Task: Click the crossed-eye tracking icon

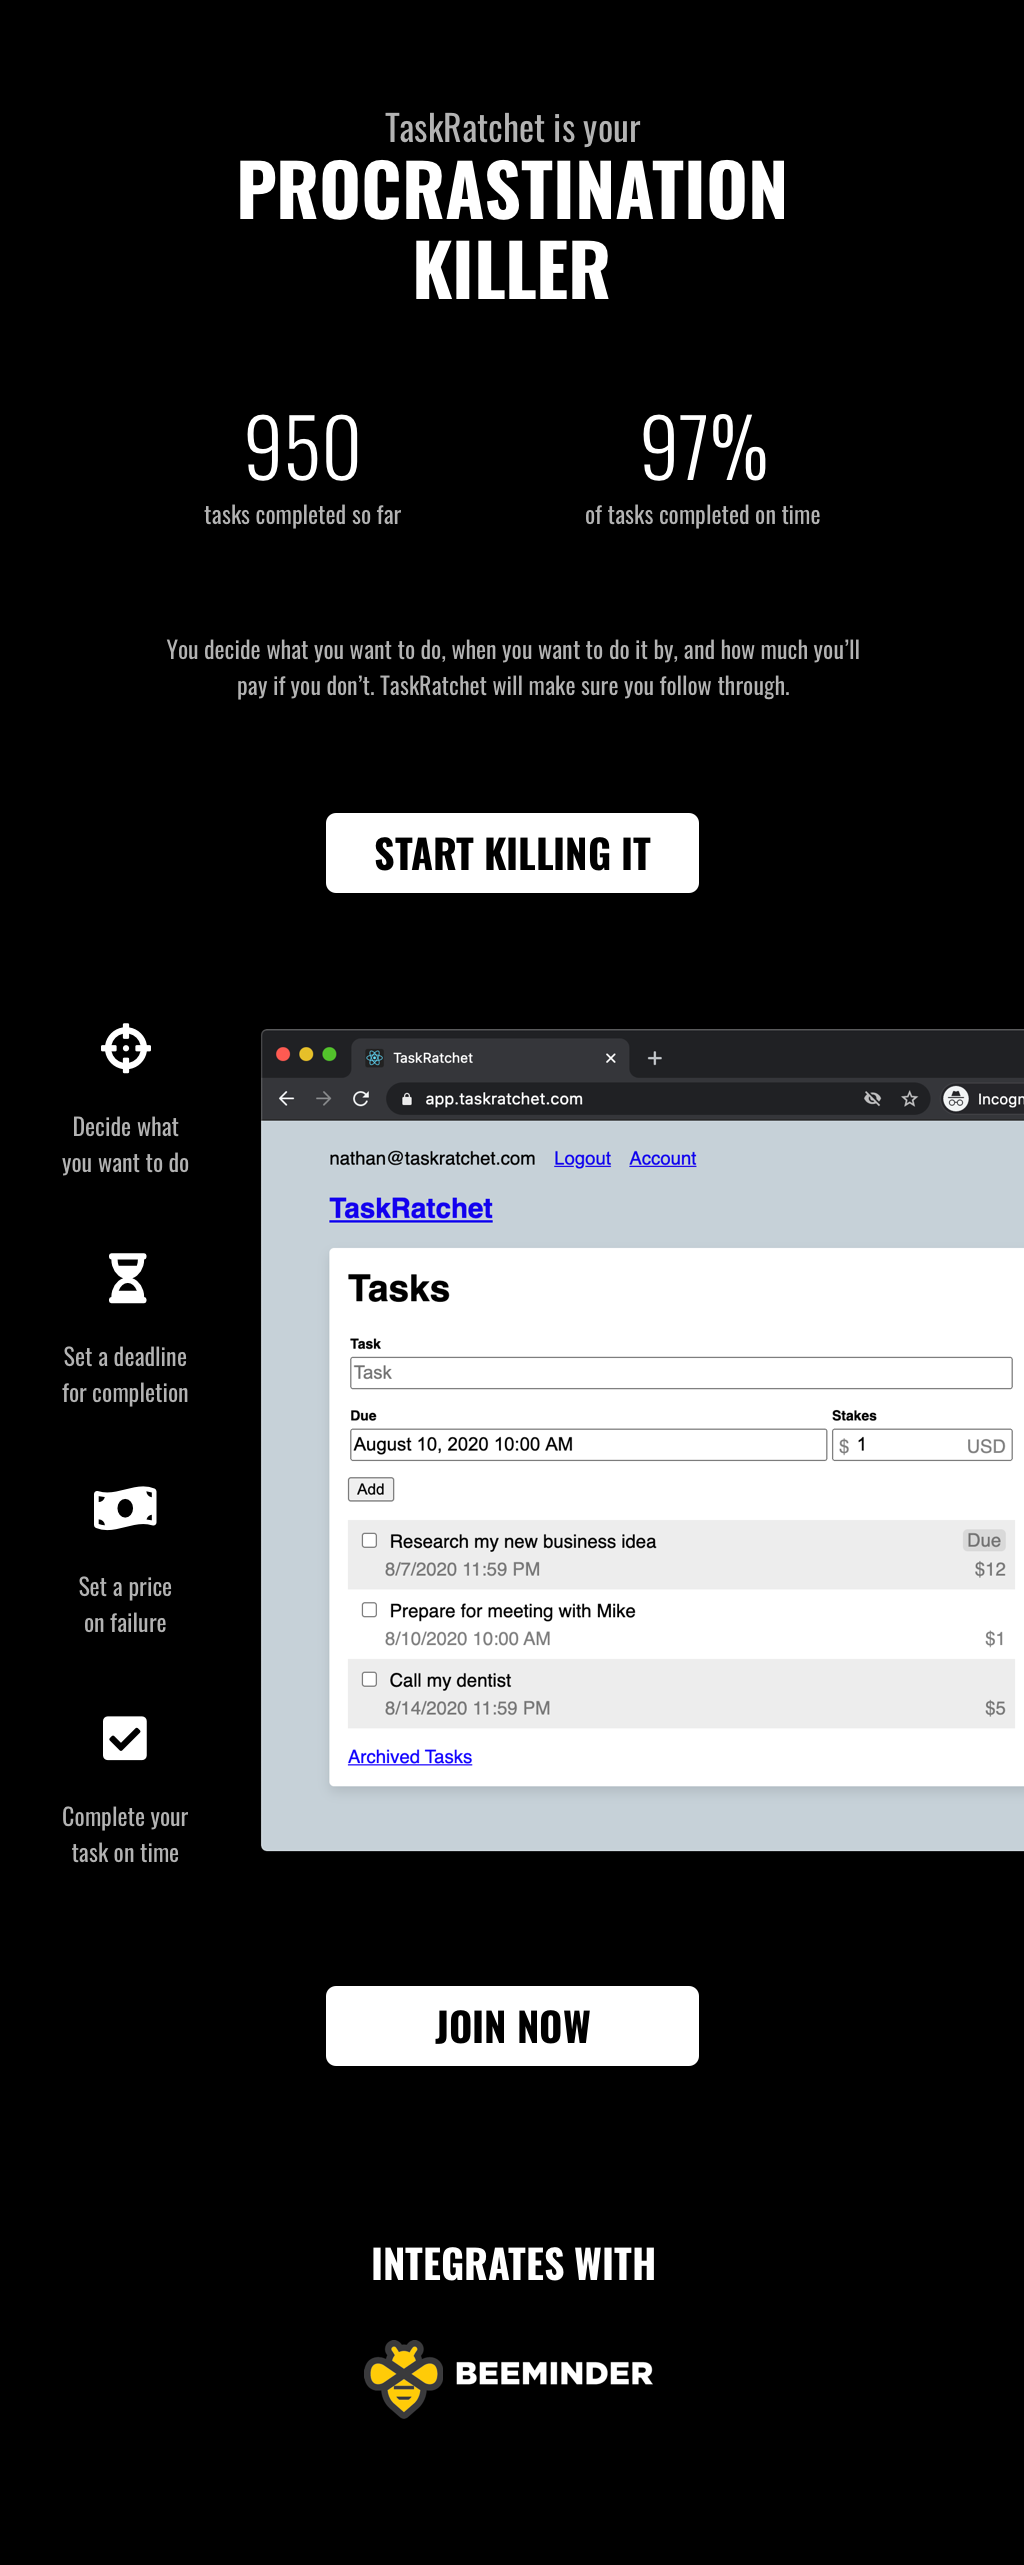Action: (x=872, y=1098)
